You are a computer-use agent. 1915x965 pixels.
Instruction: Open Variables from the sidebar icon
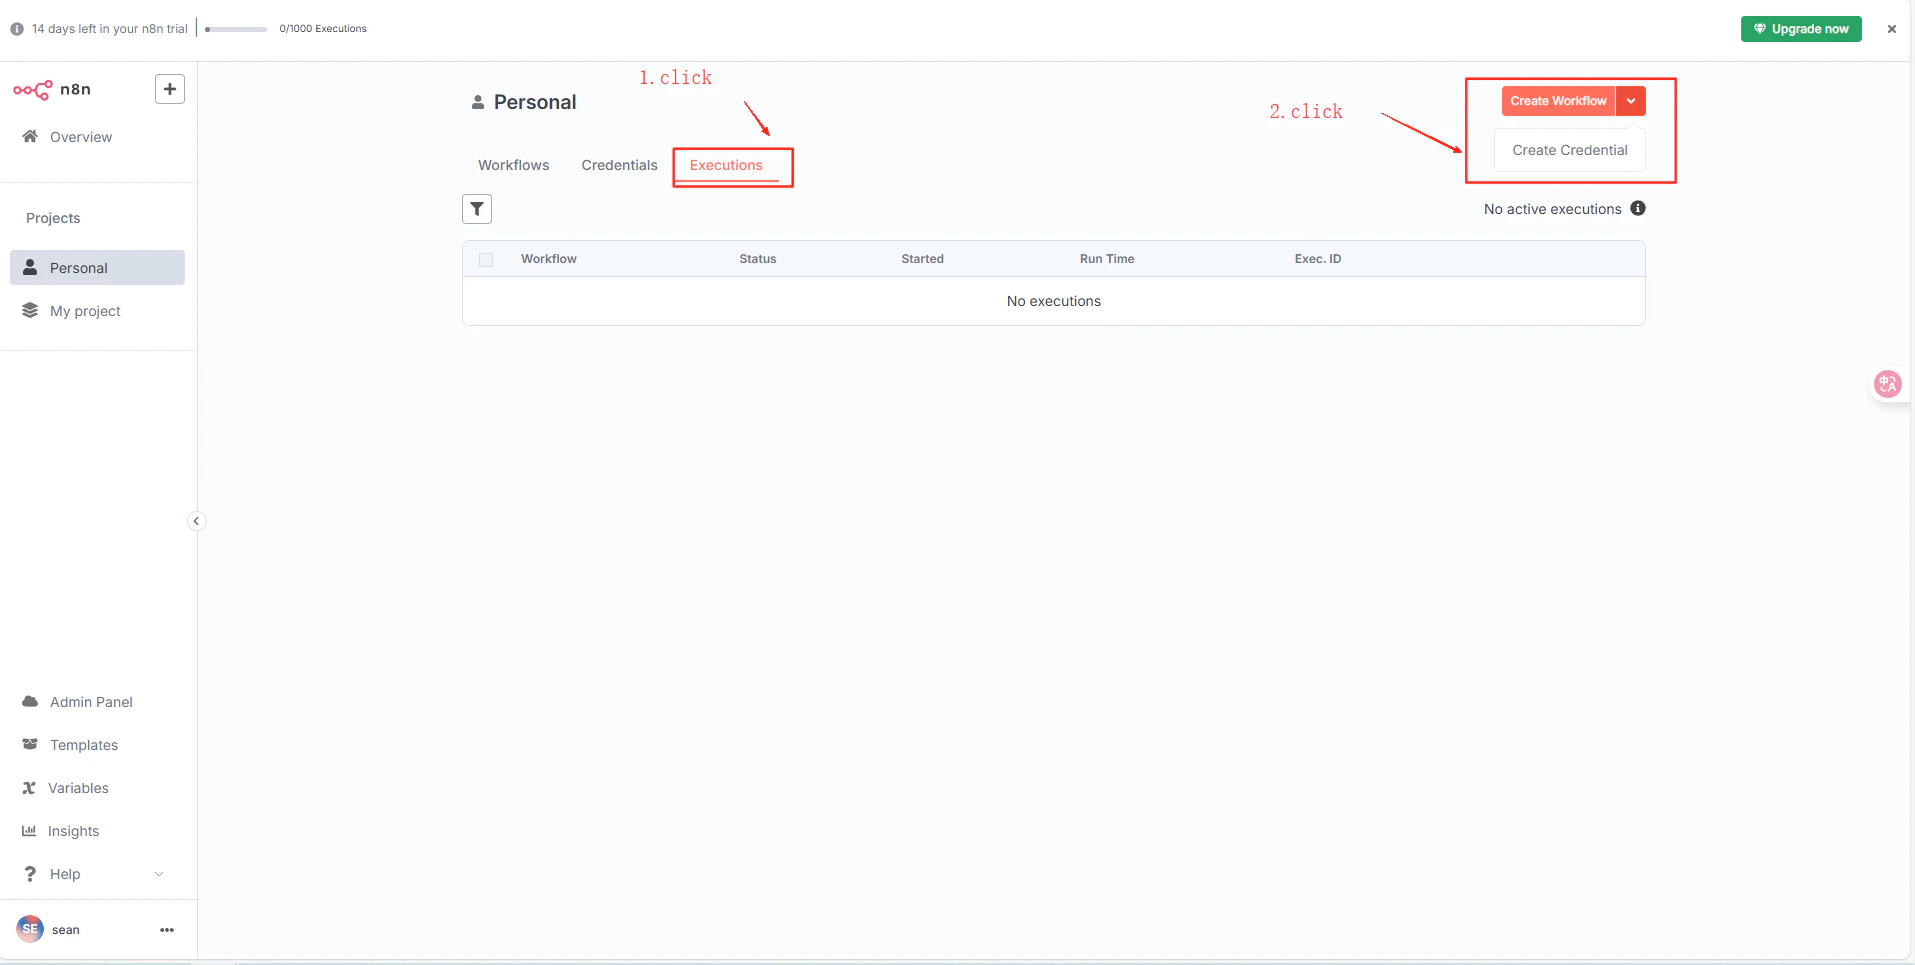coord(30,787)
